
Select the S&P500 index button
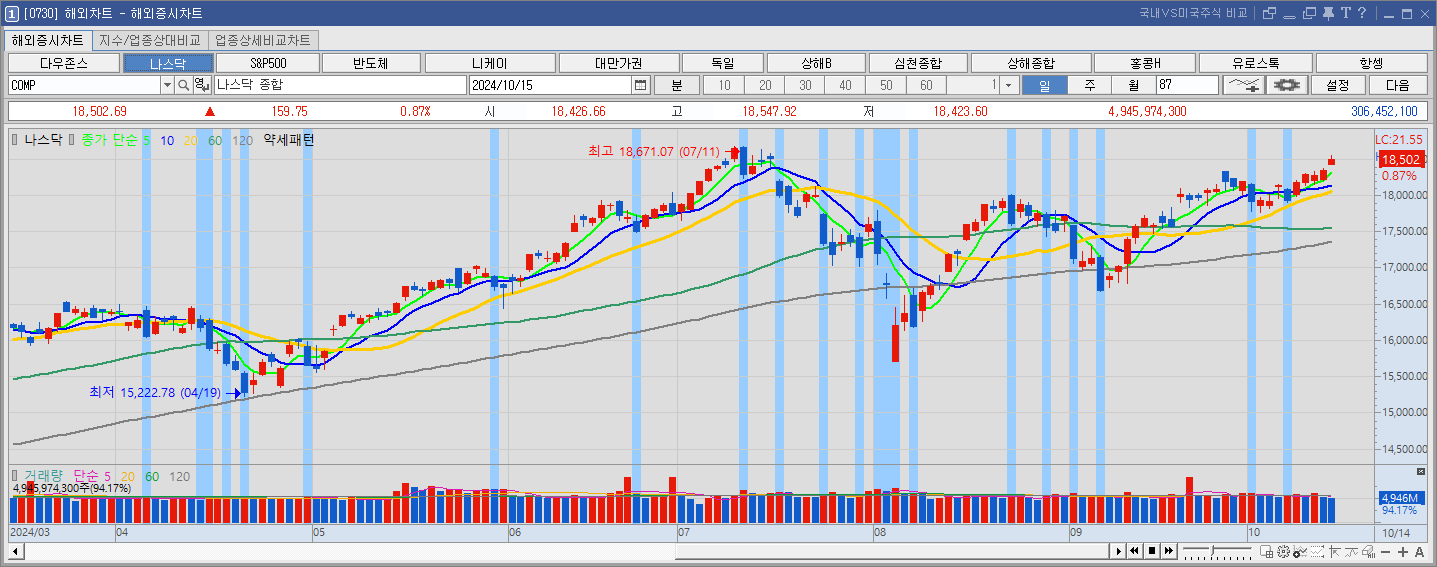[268, 63]
